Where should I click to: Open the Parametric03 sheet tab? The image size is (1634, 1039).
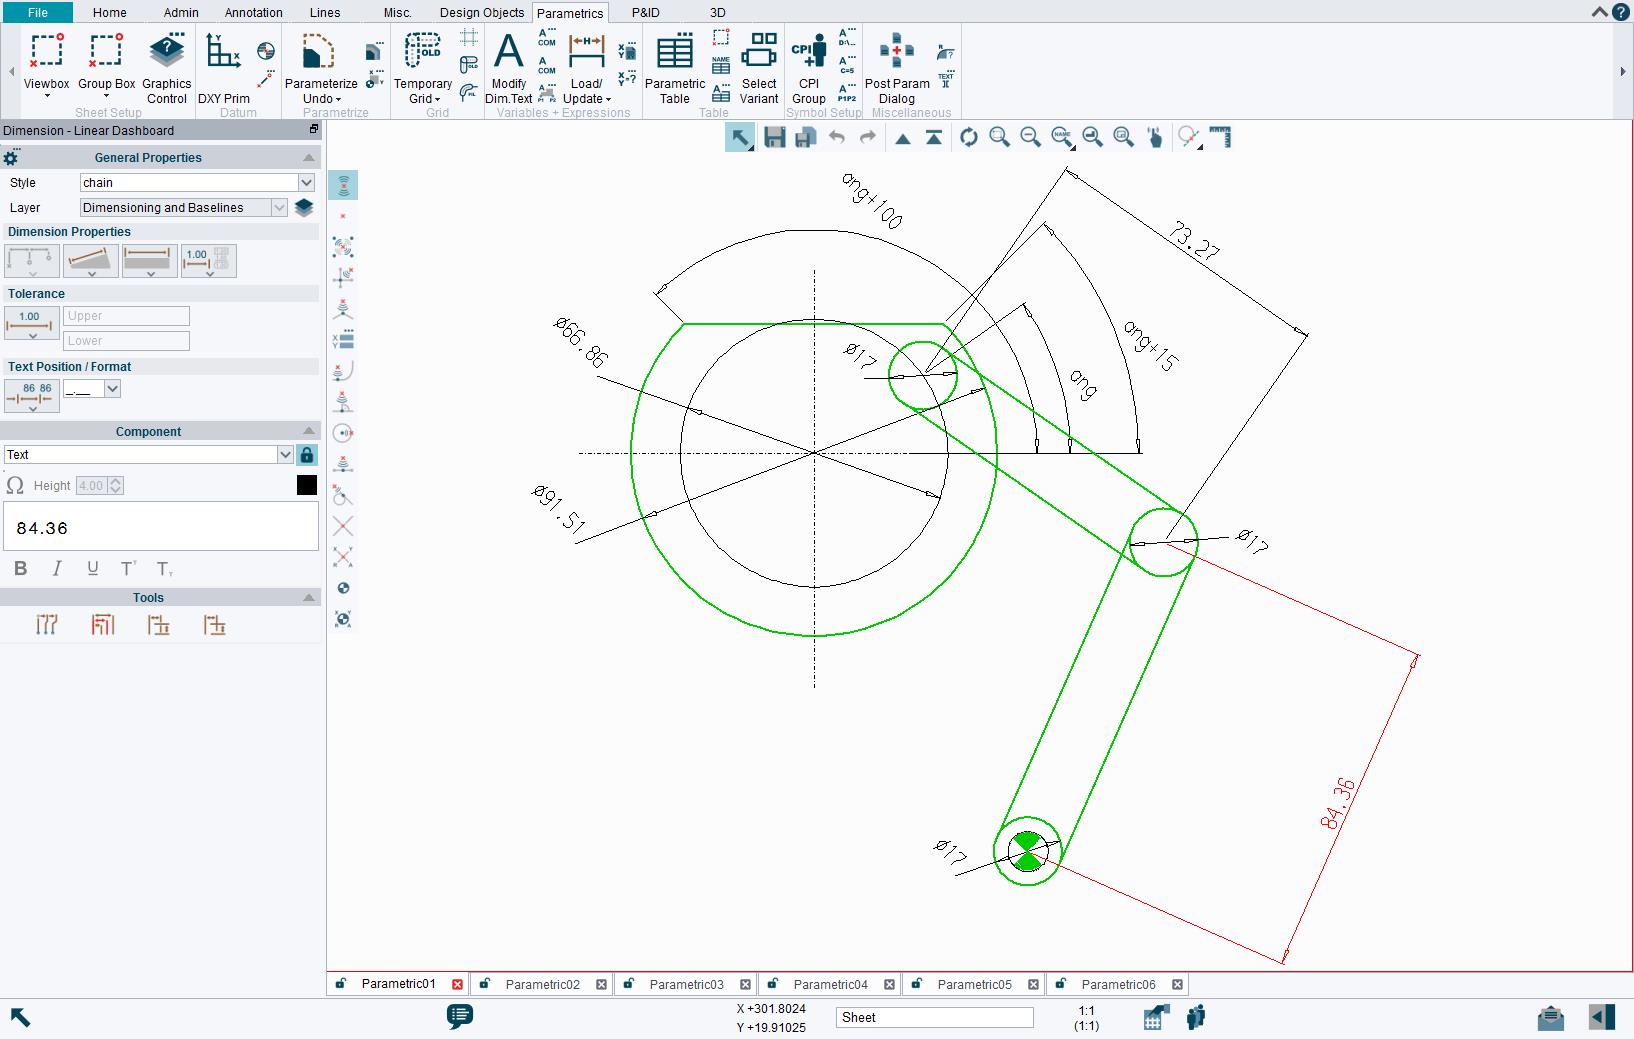(687, 984)
